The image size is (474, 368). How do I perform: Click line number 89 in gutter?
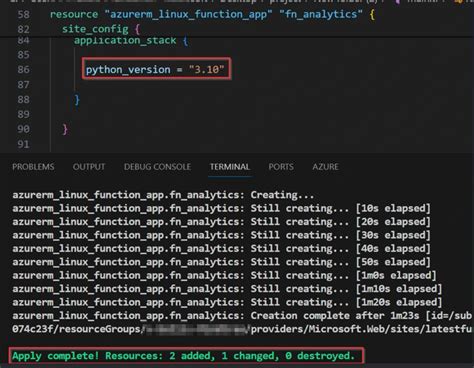click(x=23, y=115)
